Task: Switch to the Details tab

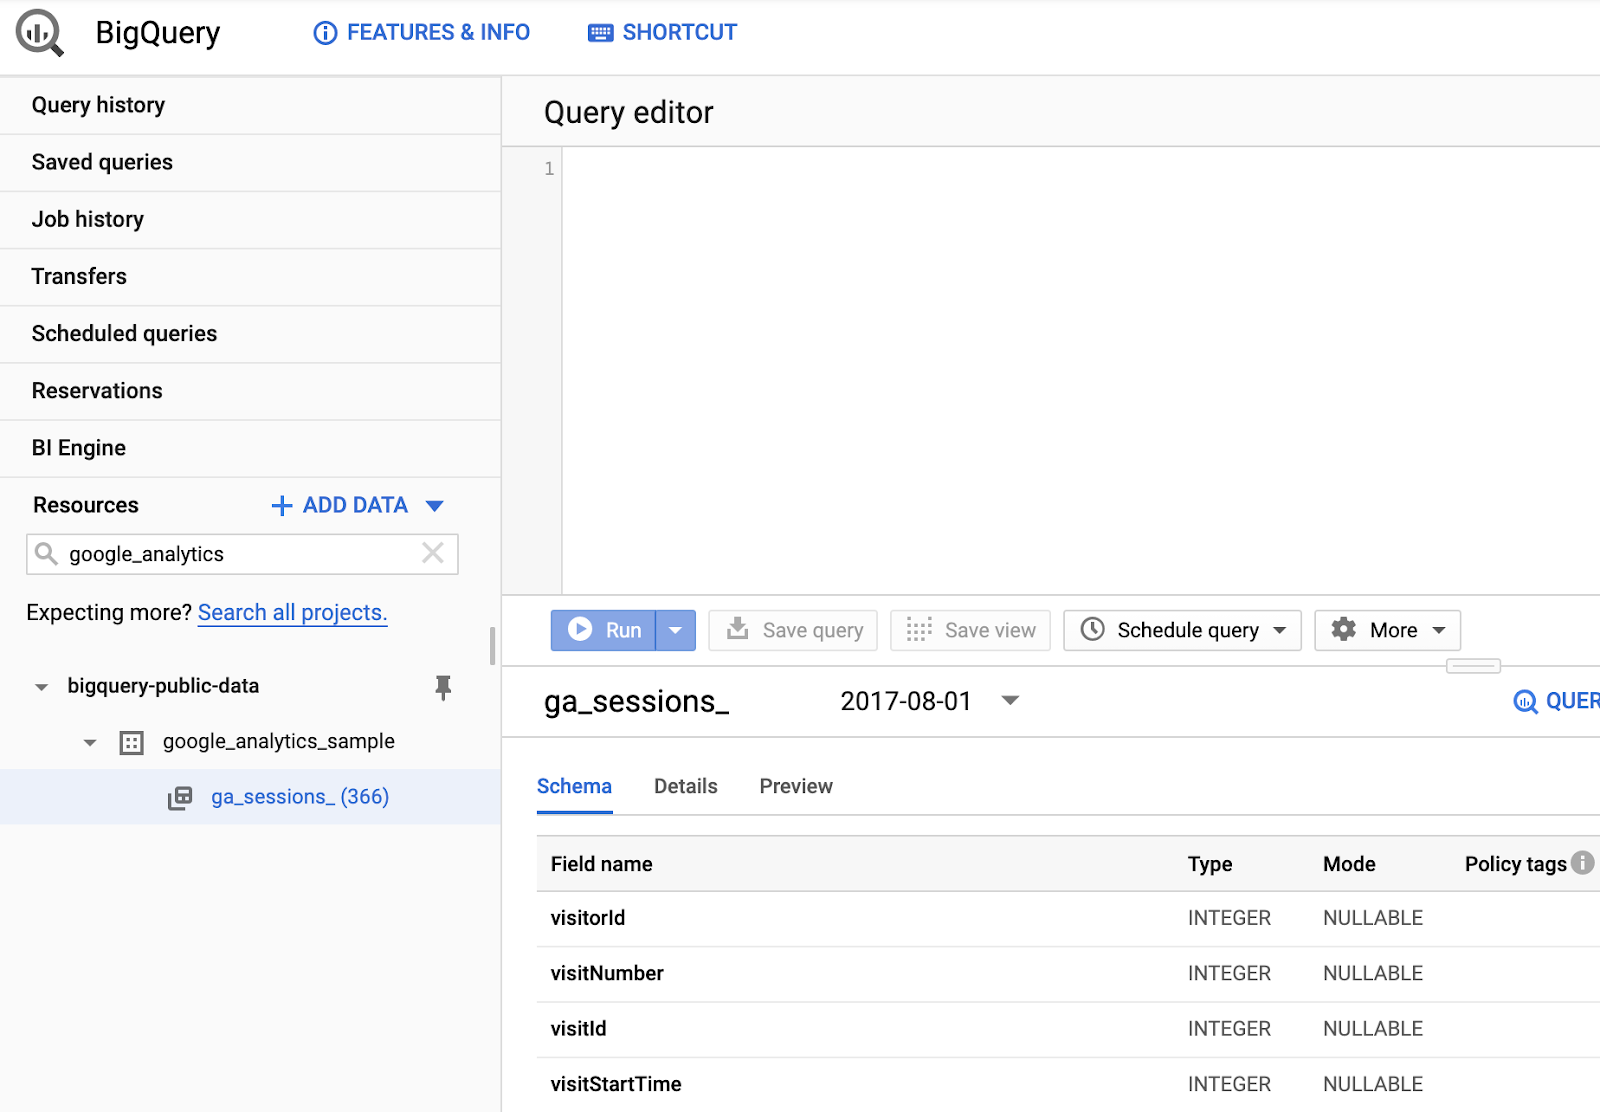Action: 686,786
